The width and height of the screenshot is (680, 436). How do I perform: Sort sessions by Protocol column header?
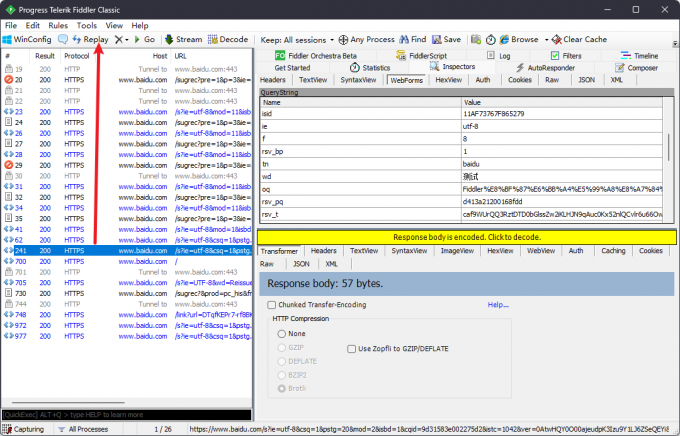(x=77, y=56)
